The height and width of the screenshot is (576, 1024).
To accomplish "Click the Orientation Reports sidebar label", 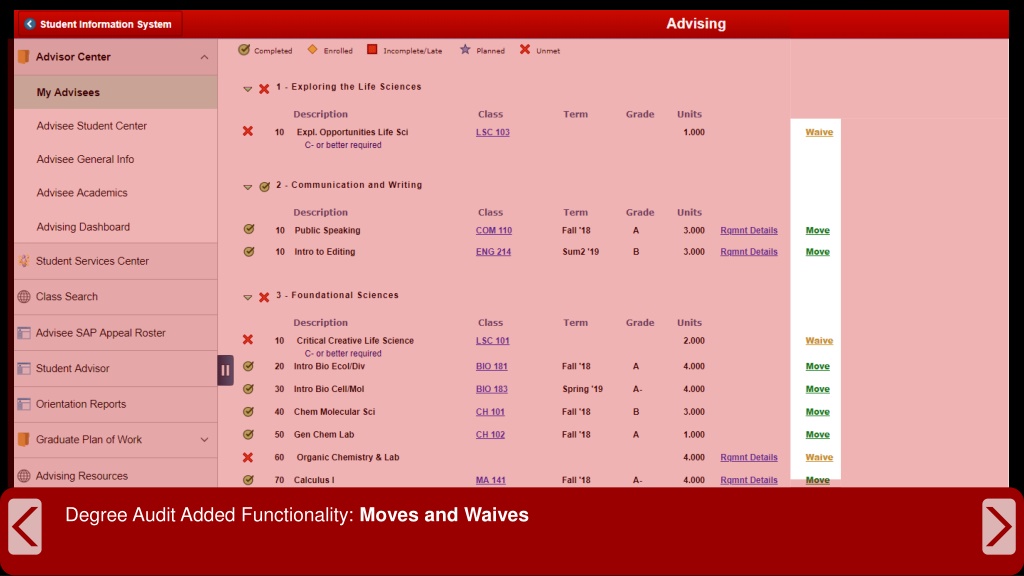I will [x=81, y=404].
